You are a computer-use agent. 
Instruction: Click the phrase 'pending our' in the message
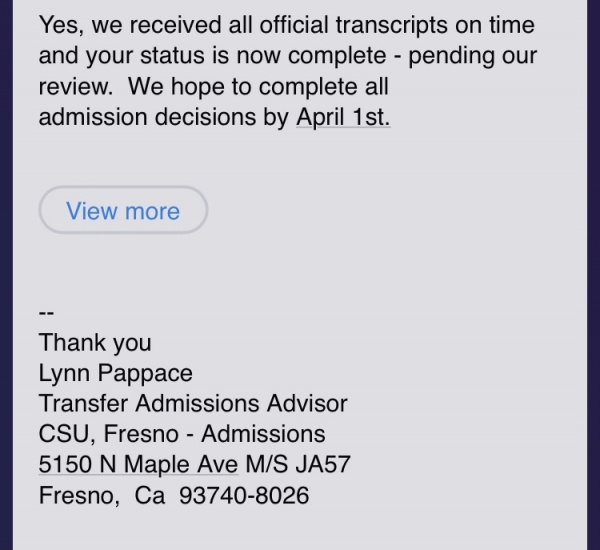tap(473, 56)
